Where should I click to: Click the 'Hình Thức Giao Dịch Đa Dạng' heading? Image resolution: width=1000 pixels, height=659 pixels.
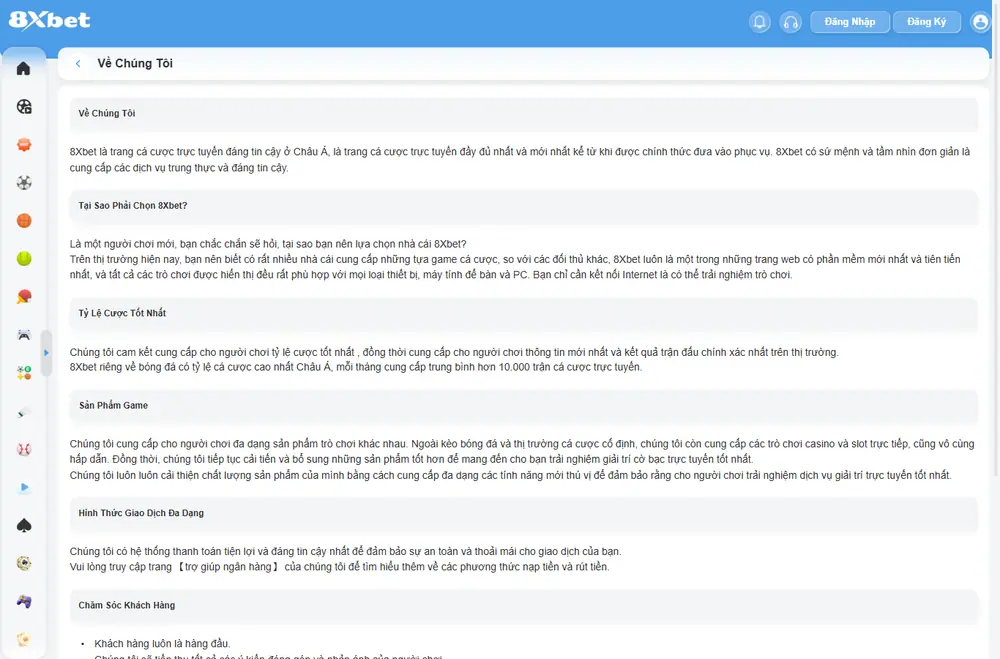click(141, 513)
